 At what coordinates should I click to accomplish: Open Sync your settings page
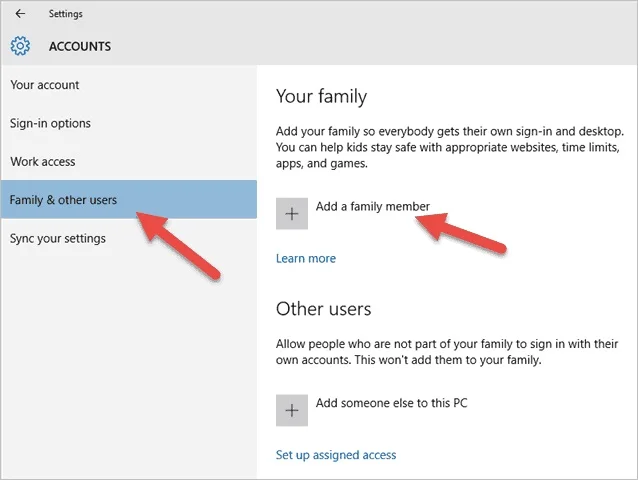point(58,238)
